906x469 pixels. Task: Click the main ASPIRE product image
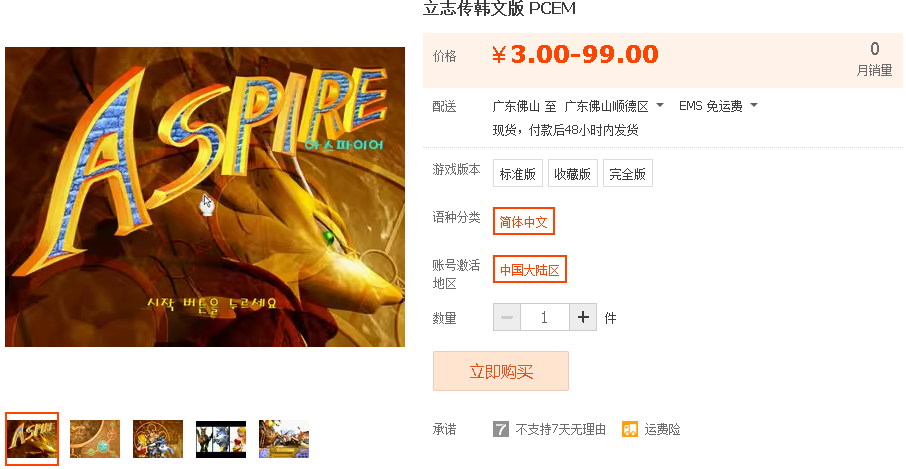click(205, 197)
